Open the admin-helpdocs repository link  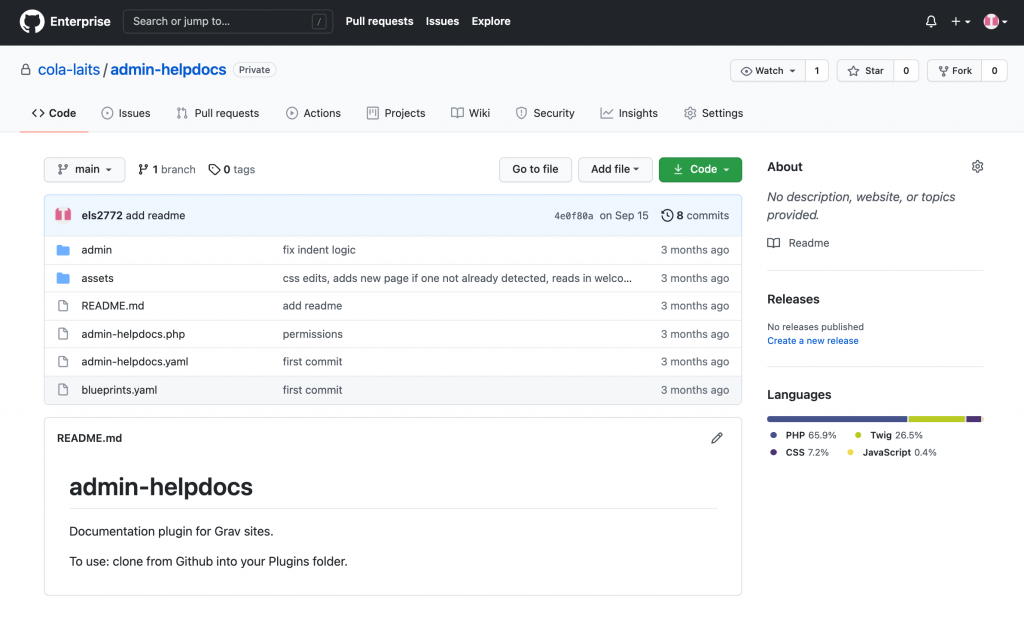168,70
